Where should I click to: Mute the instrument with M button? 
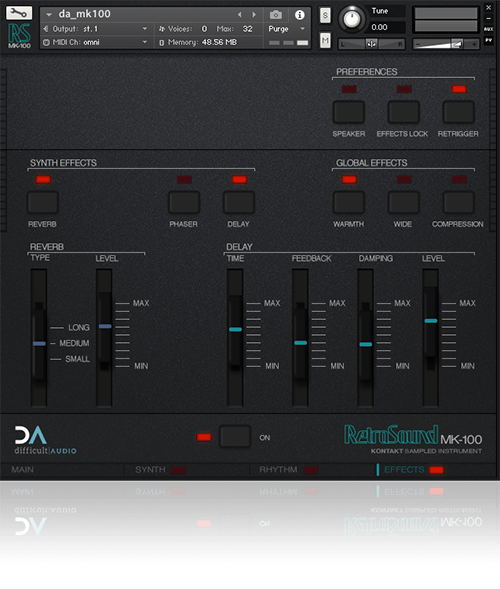coord(325,40)
